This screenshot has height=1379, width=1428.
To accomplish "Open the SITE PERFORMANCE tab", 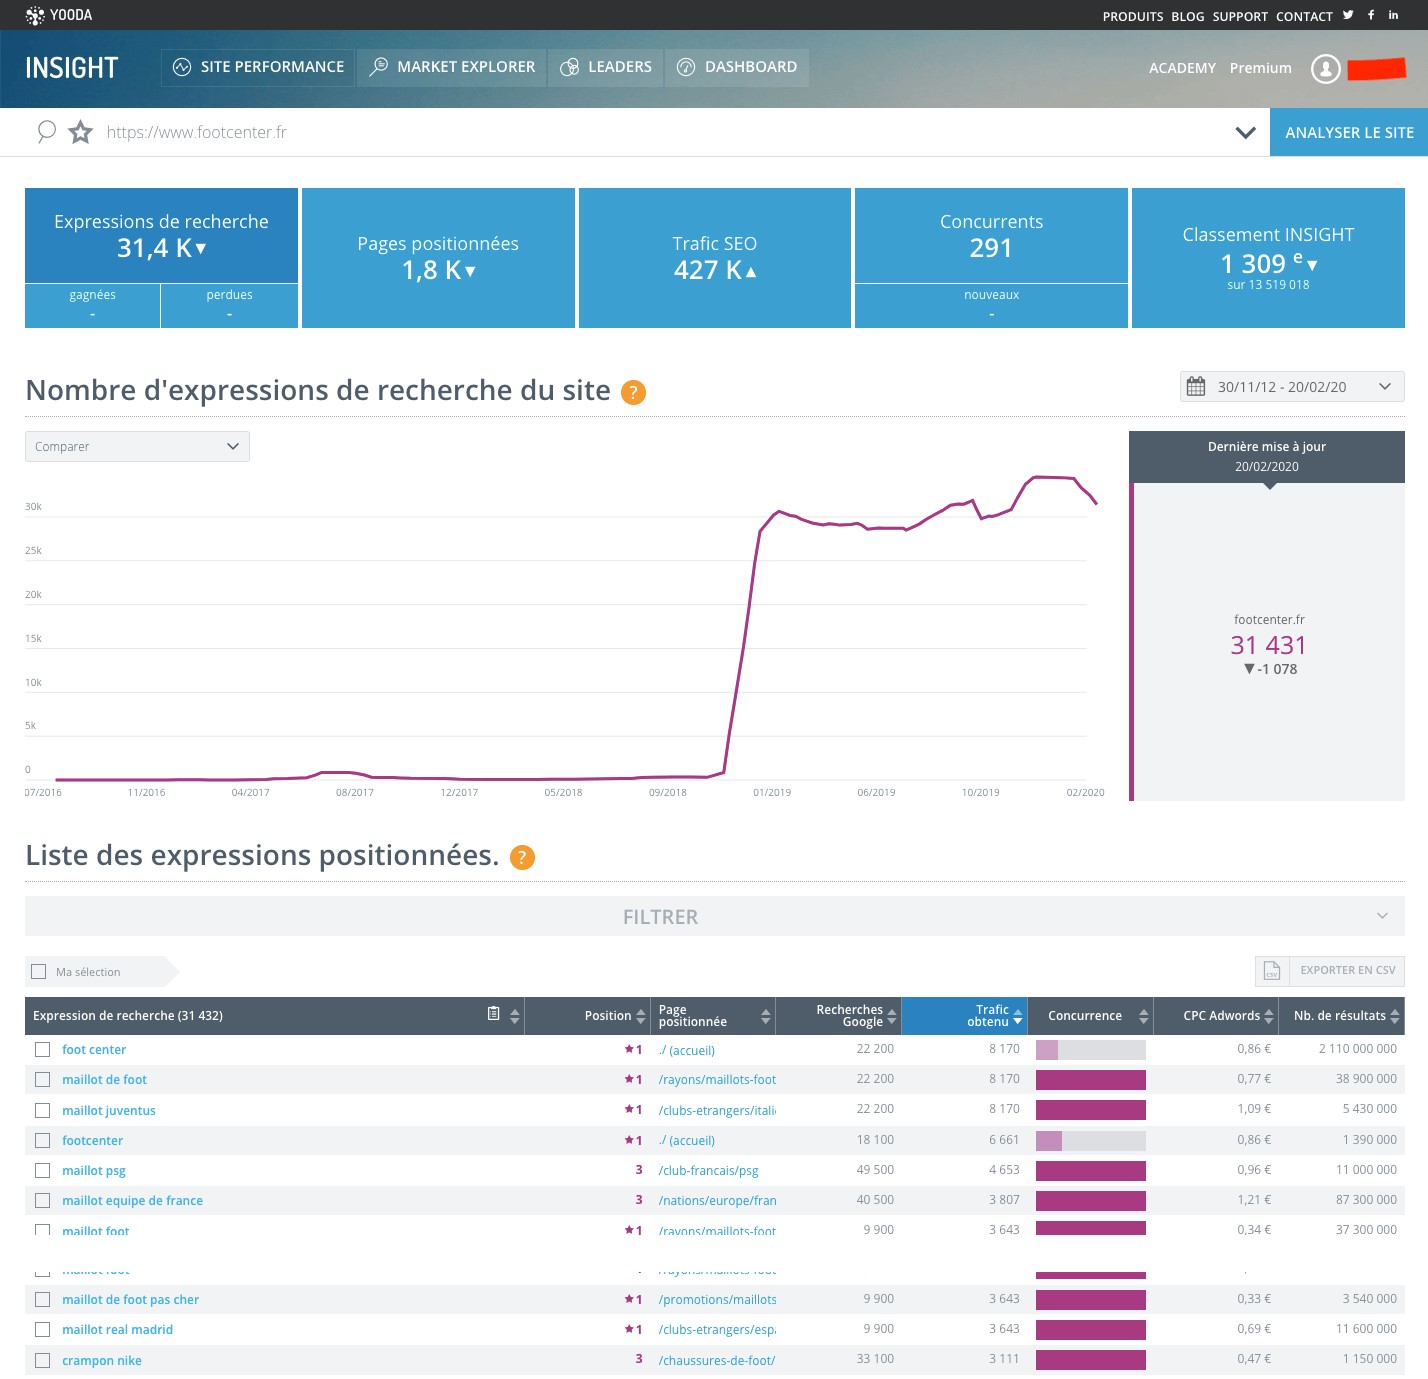I will [258, 68].
